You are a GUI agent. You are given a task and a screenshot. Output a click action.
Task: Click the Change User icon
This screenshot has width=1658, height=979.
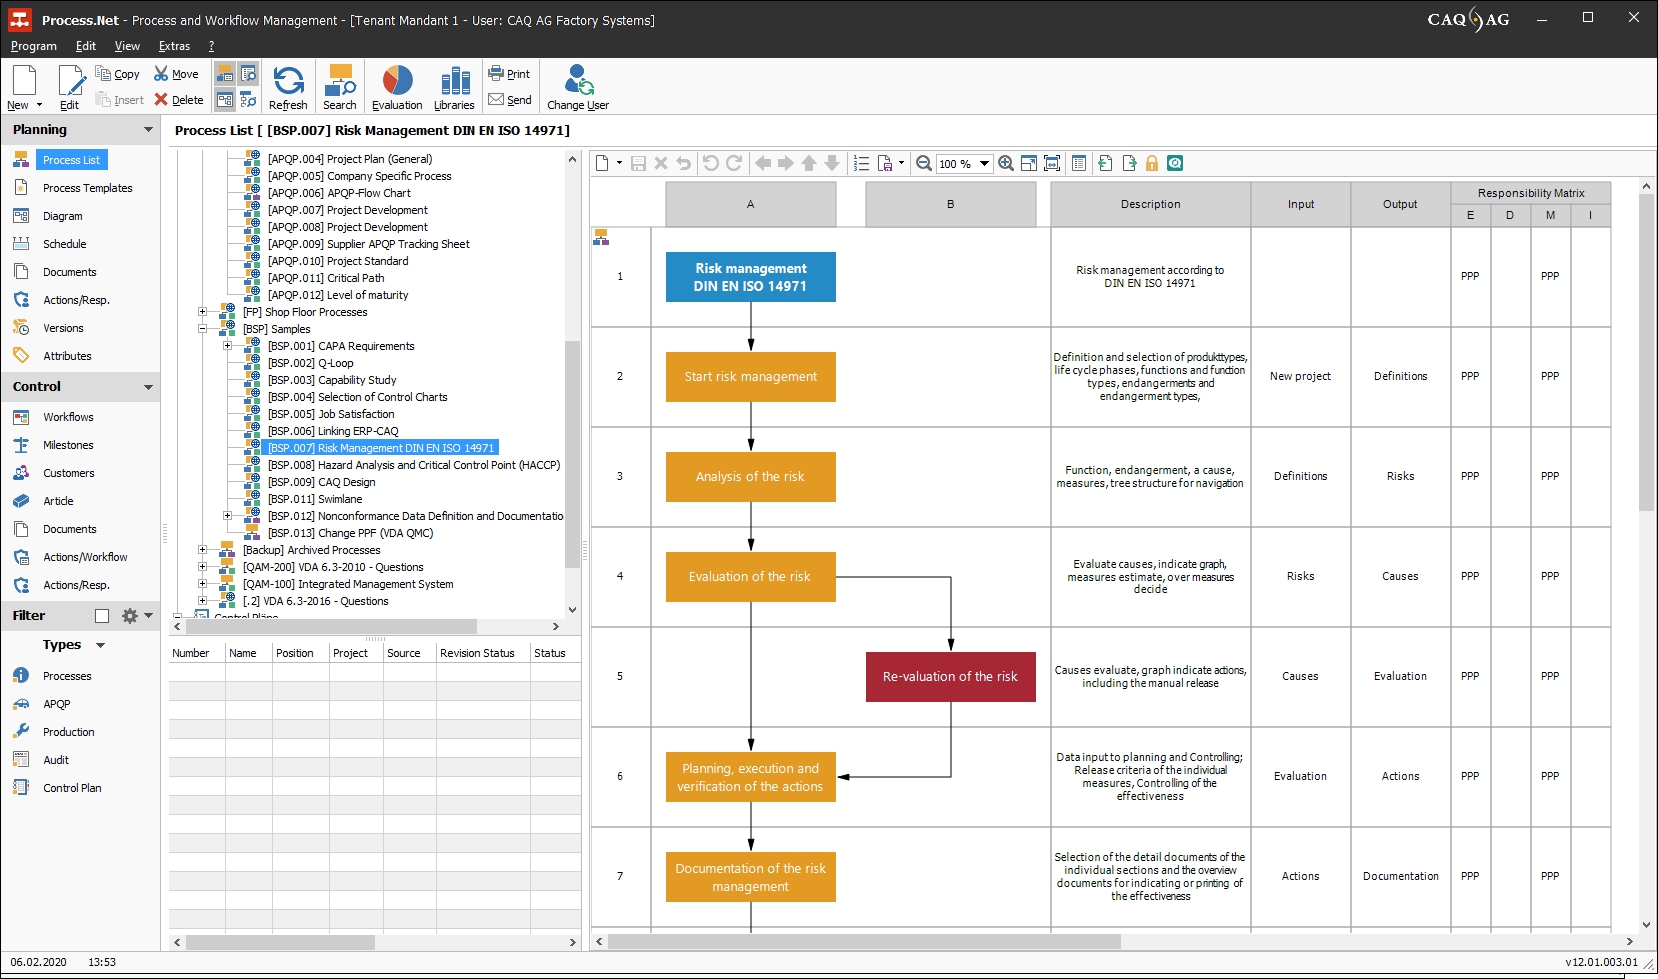[578, 80]
